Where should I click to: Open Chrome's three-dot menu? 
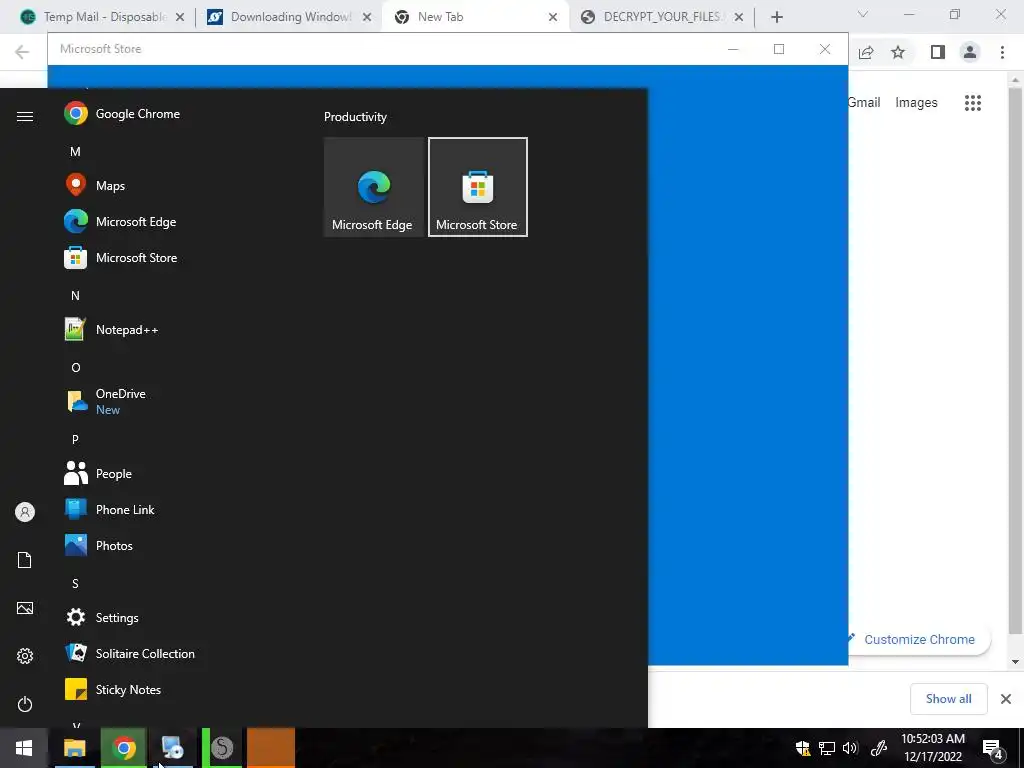(1002, 52)
